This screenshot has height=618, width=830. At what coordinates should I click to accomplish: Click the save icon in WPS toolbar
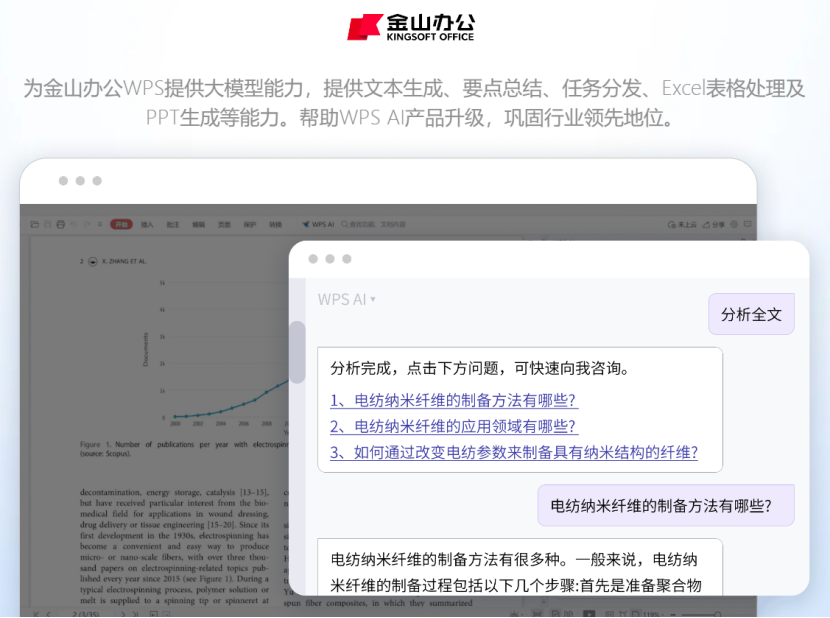[48, 225]
